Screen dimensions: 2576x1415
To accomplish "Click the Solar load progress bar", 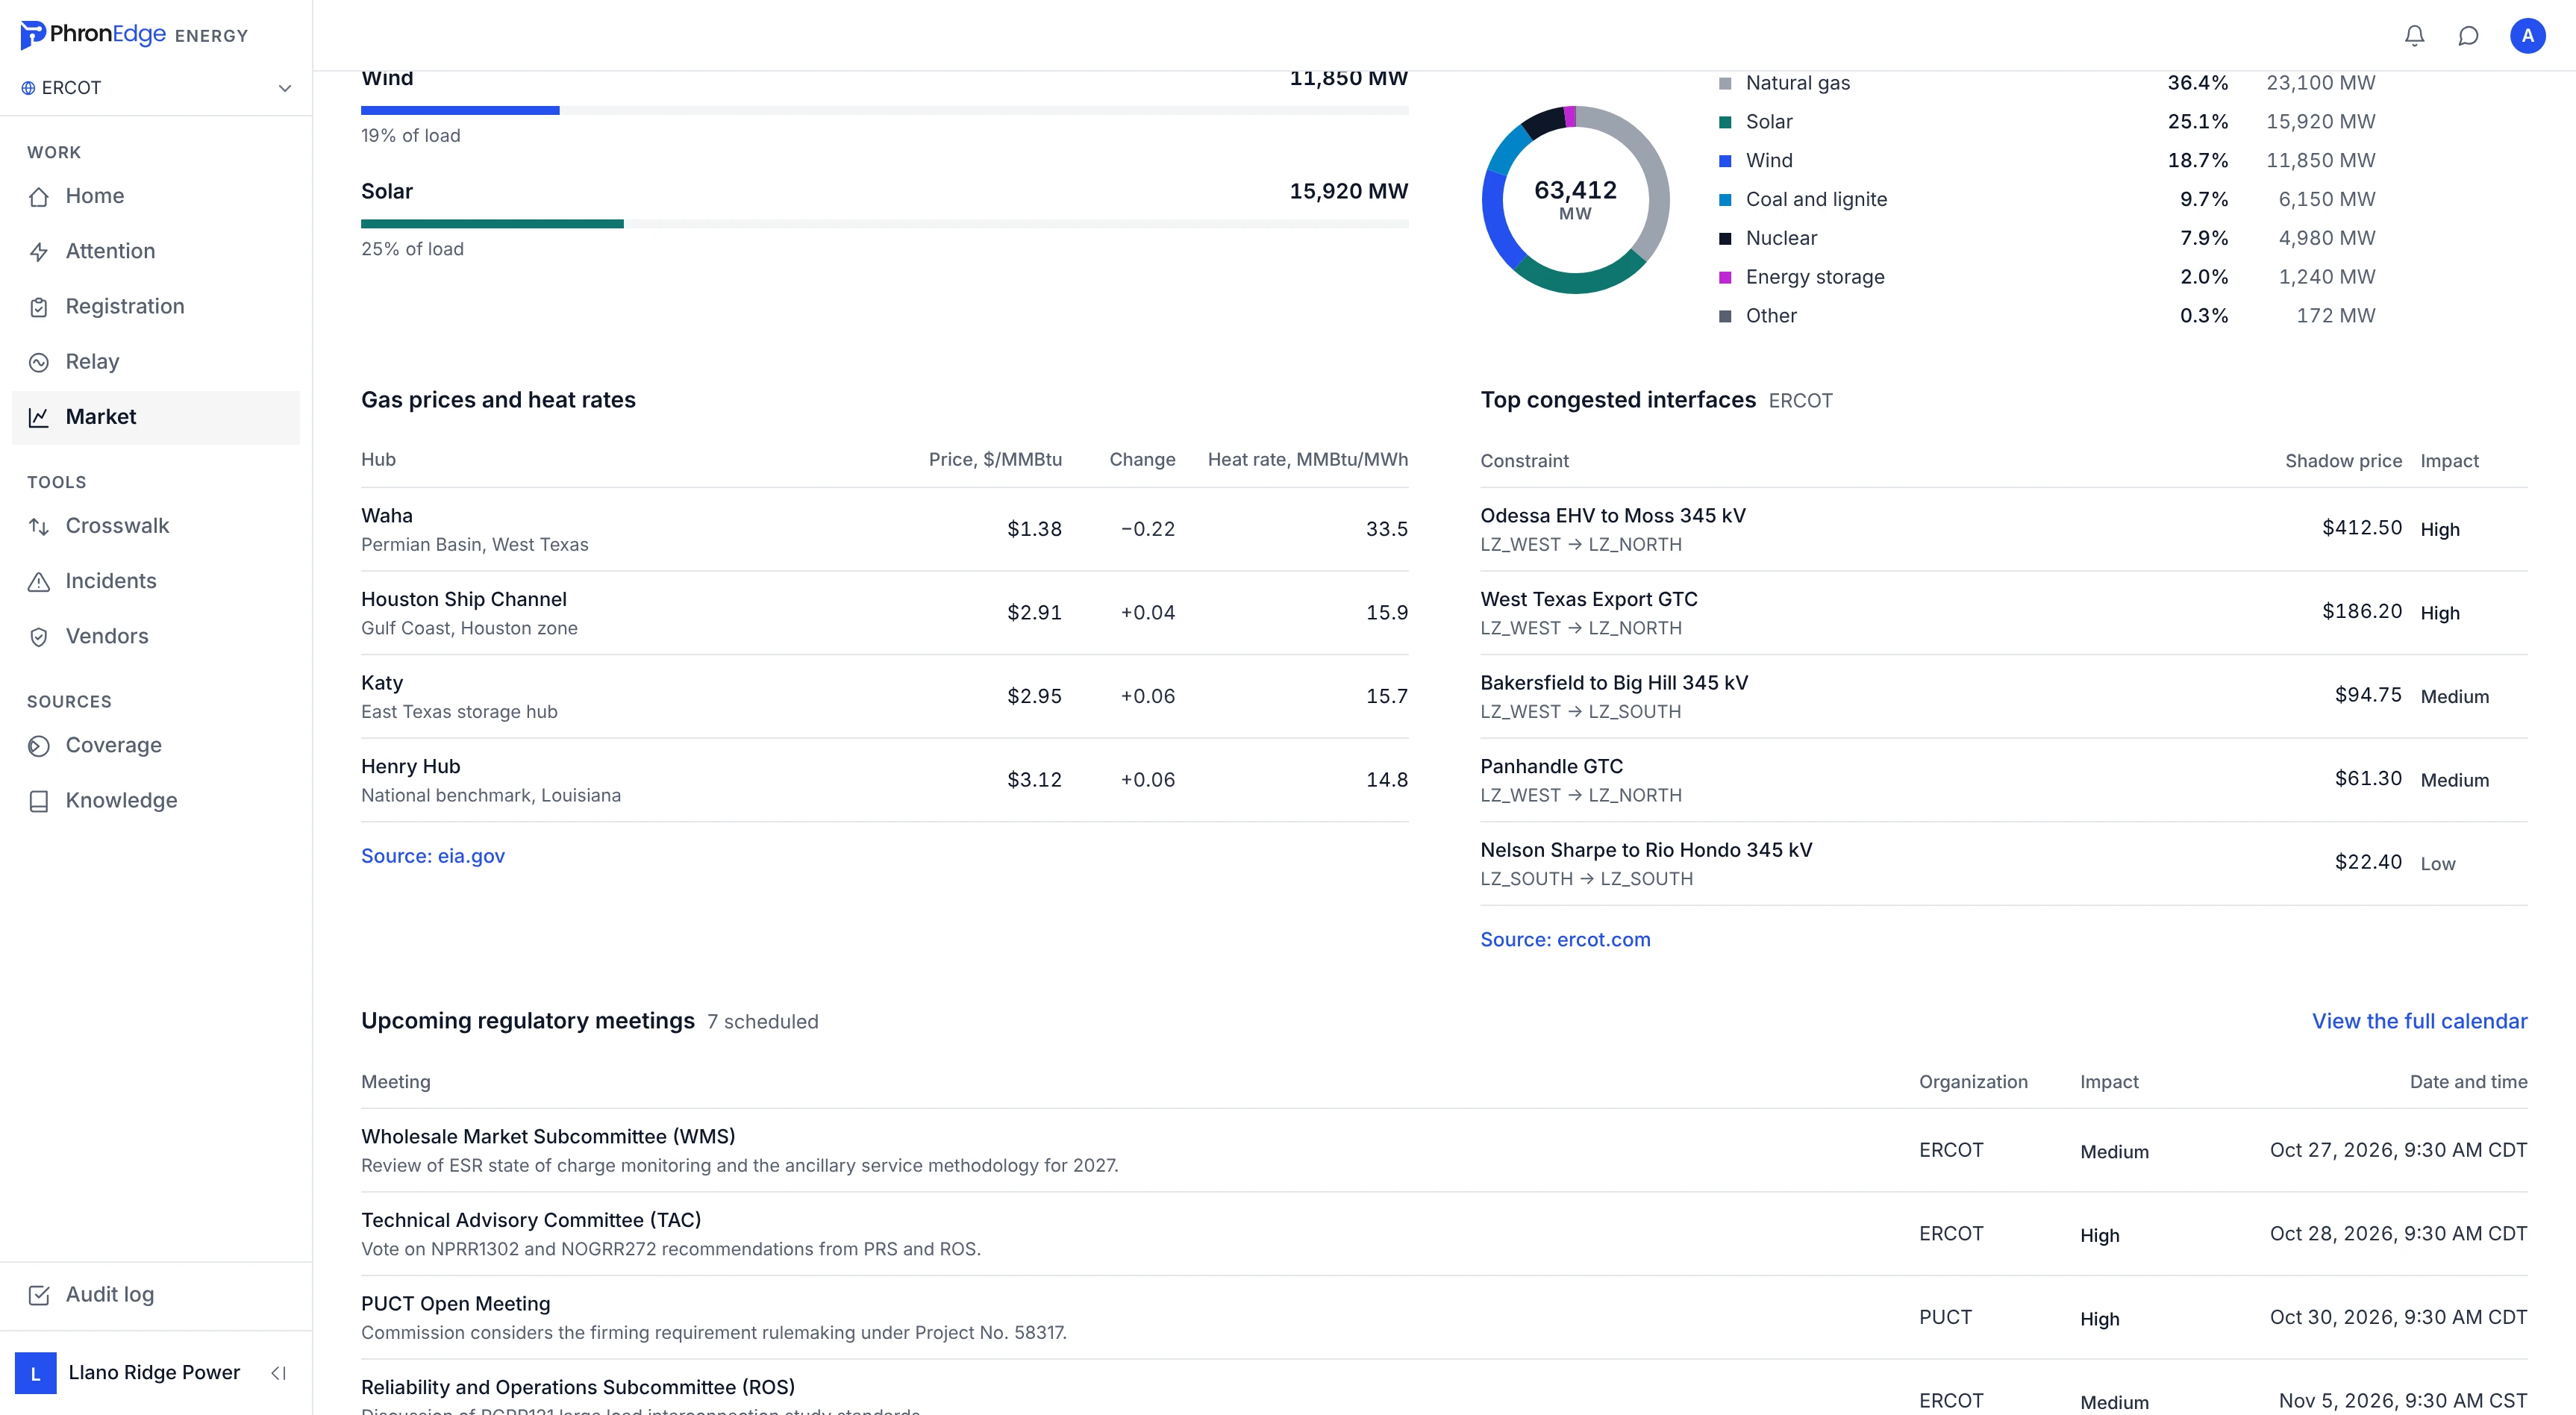I will click(x=884, y=224).
